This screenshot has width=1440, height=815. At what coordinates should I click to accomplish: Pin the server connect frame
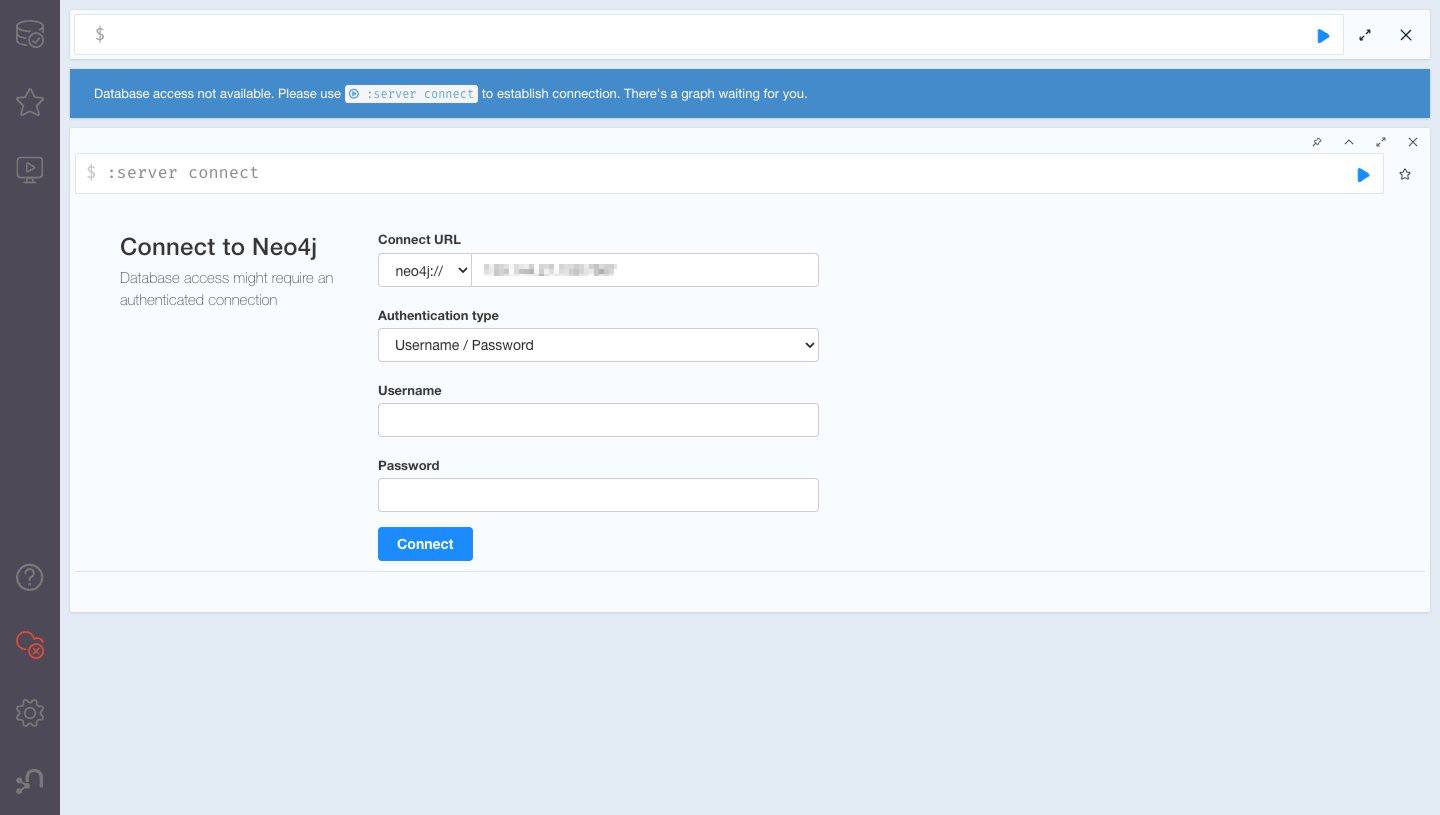1317,142
